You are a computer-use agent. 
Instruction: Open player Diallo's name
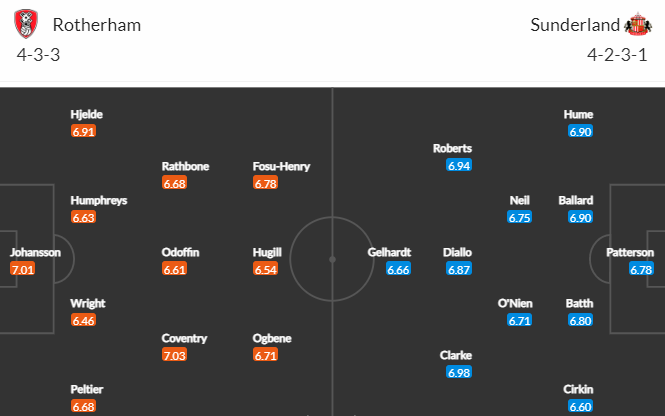click(x=457, y=252)
